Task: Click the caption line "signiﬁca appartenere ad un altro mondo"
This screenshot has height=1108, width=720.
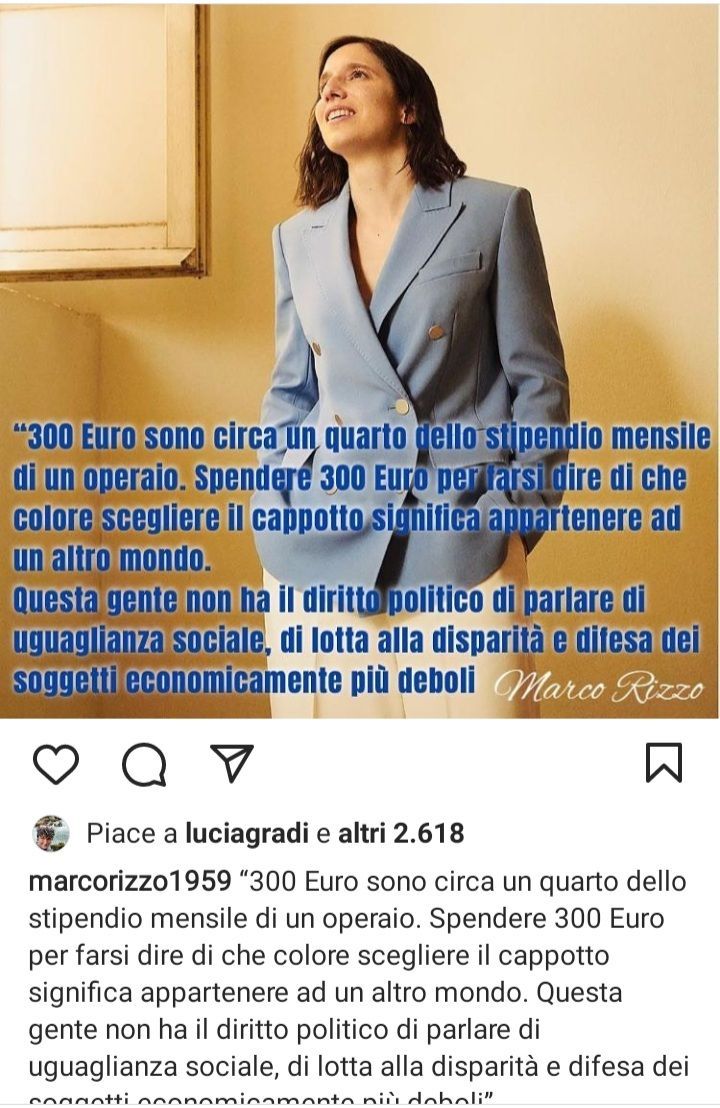Action: tap(278, 993)
